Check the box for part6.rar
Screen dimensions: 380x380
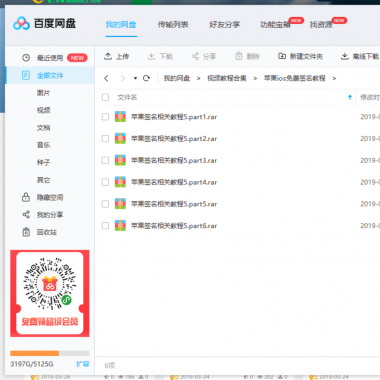105,226
